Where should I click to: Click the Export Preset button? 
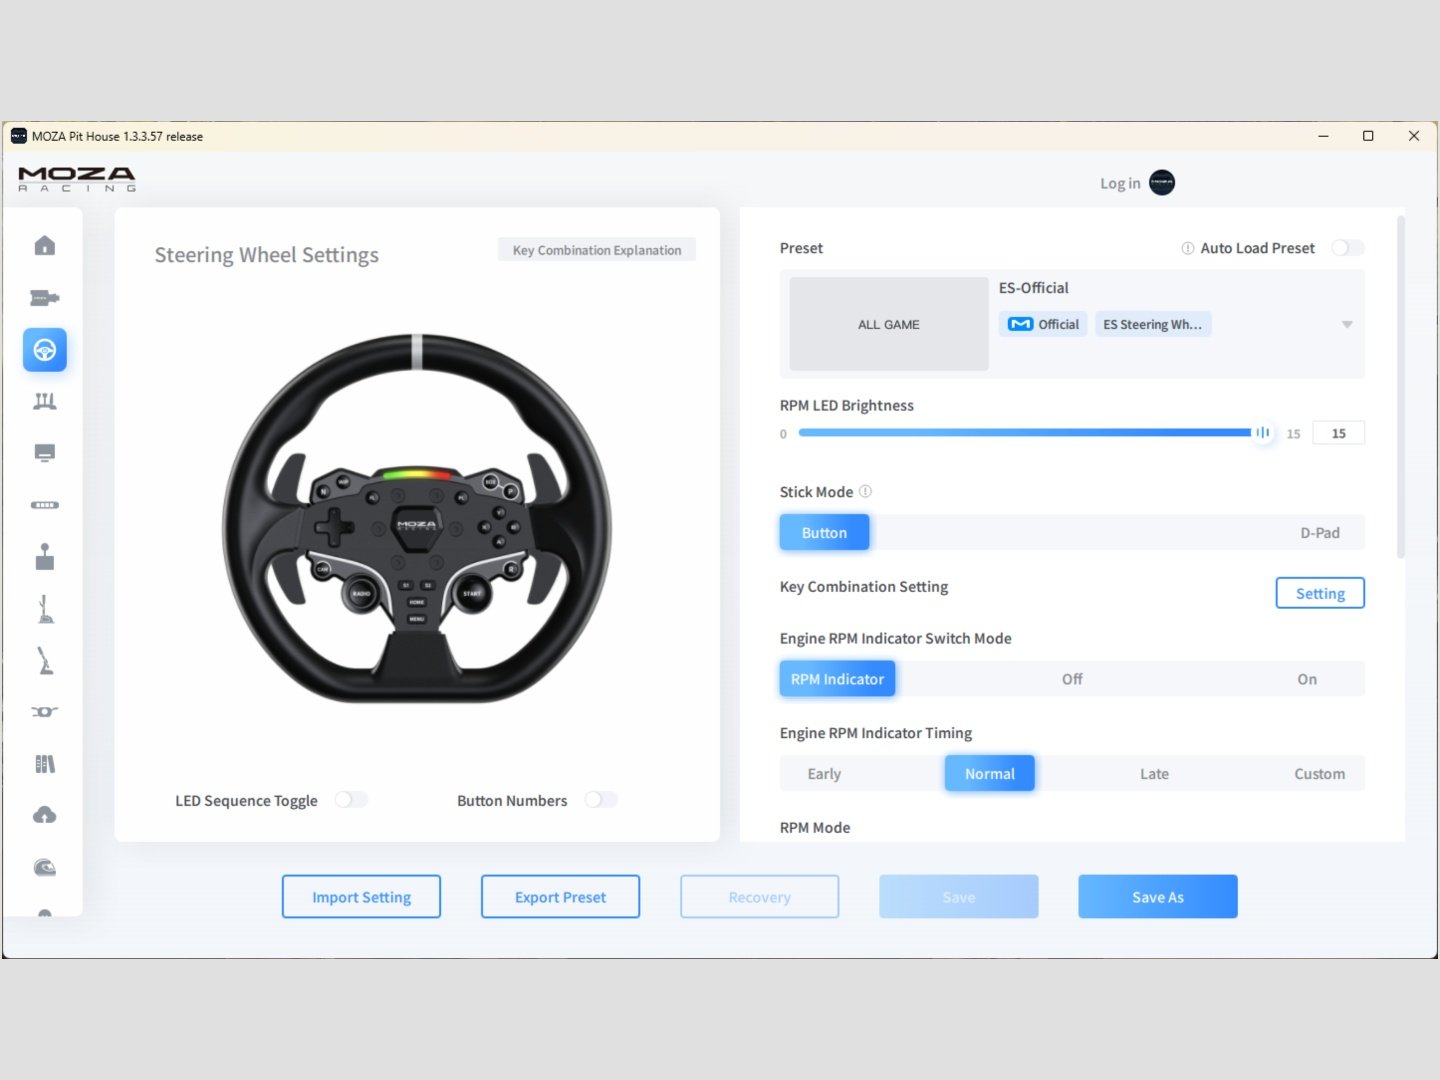[x=560, y=897]
